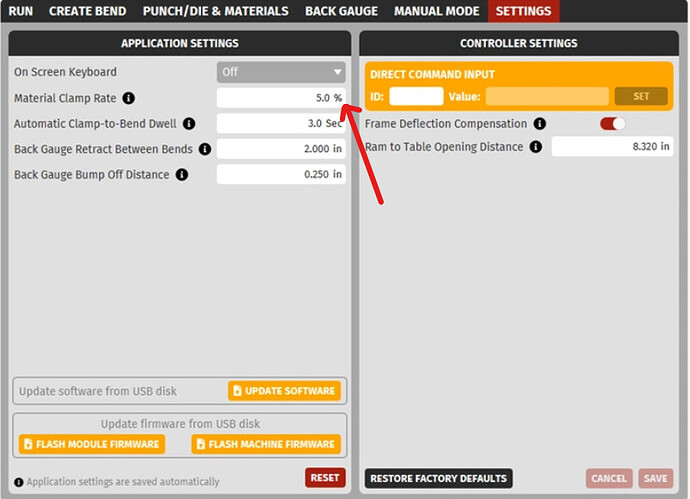Viewport: 690px width, 499px height.
Task: Click the Material Clamp Rate value field
Action: point(280,98)
